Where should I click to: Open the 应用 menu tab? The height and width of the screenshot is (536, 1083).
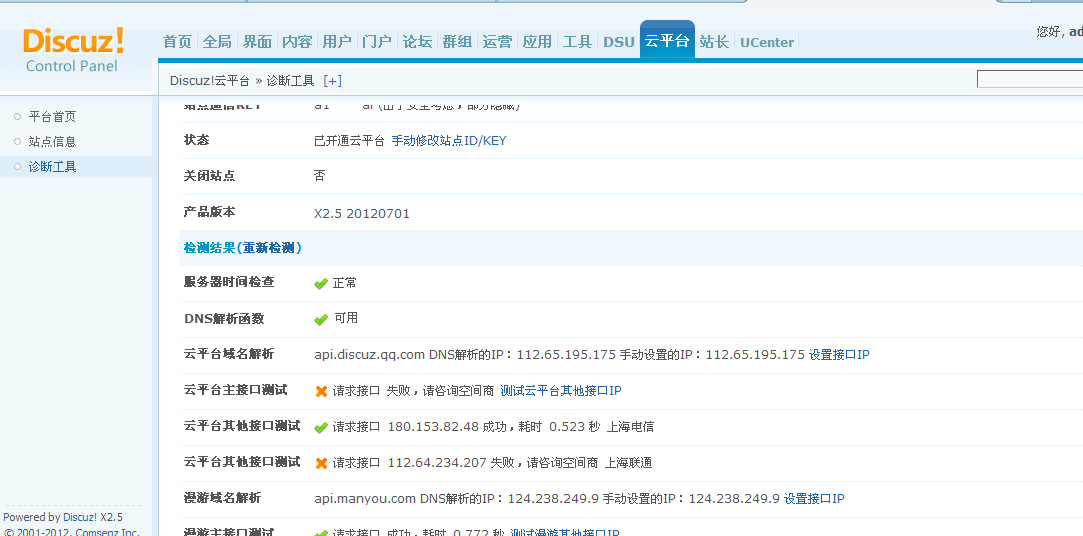pyautogui.click(x=537, y=42)
